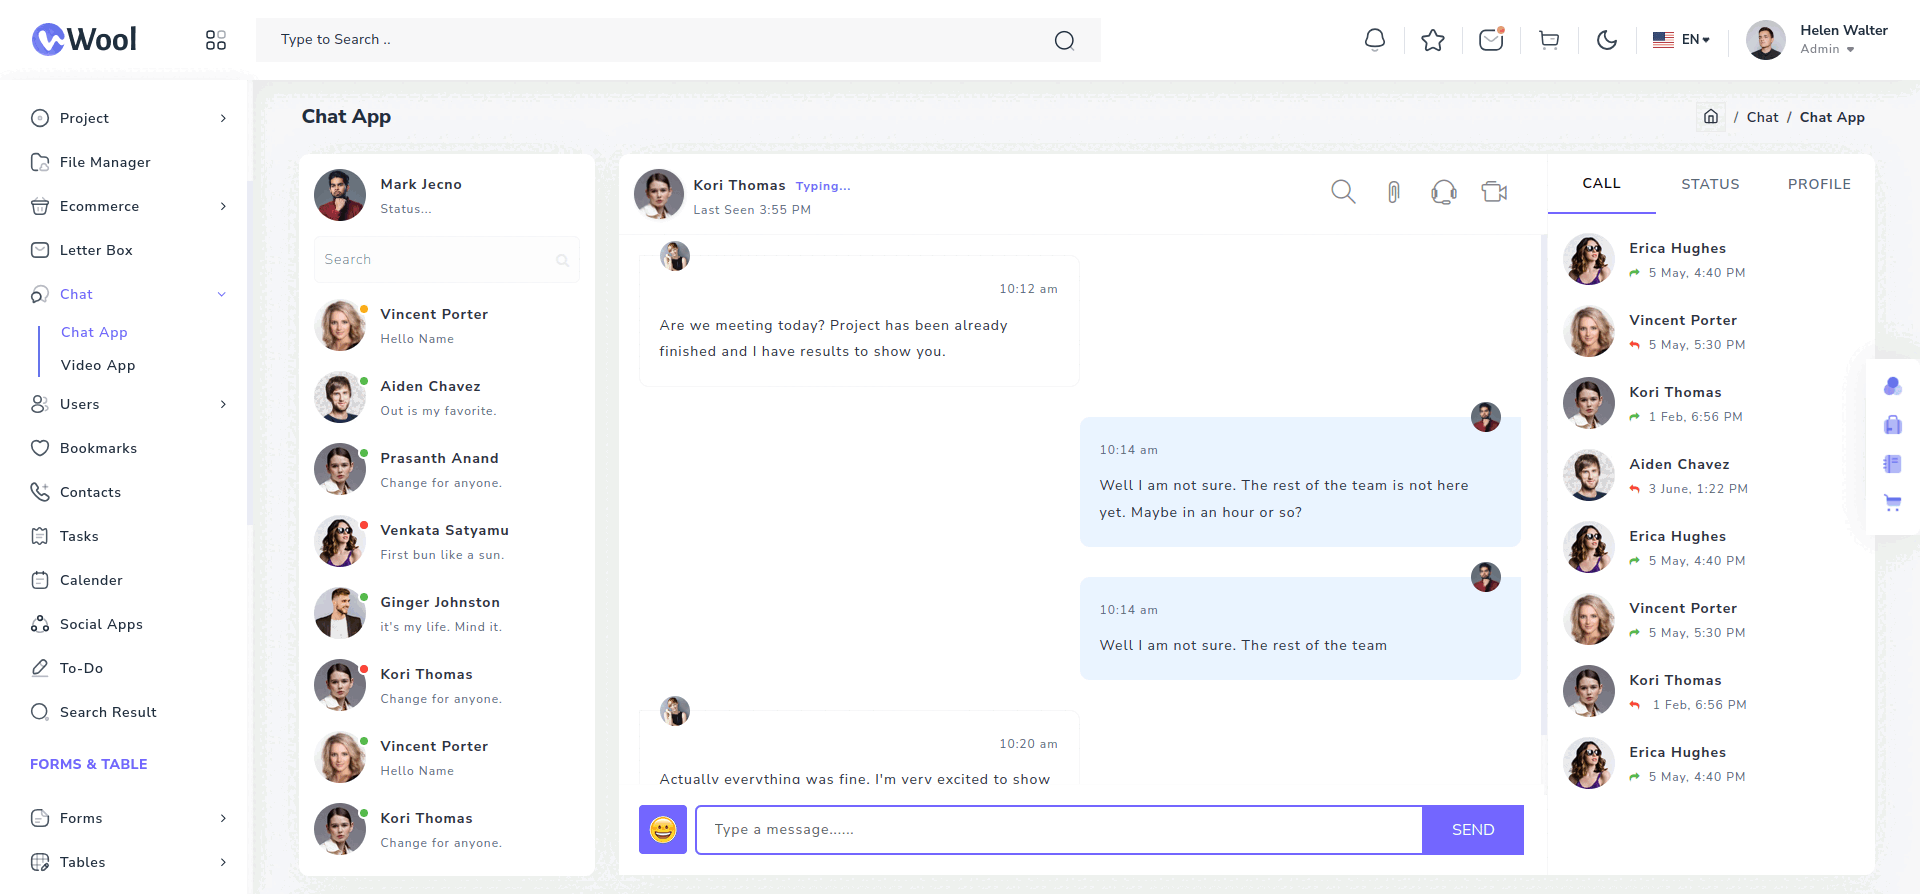
Task: Start video call camera icon
Action: [x=1494, y=191]
